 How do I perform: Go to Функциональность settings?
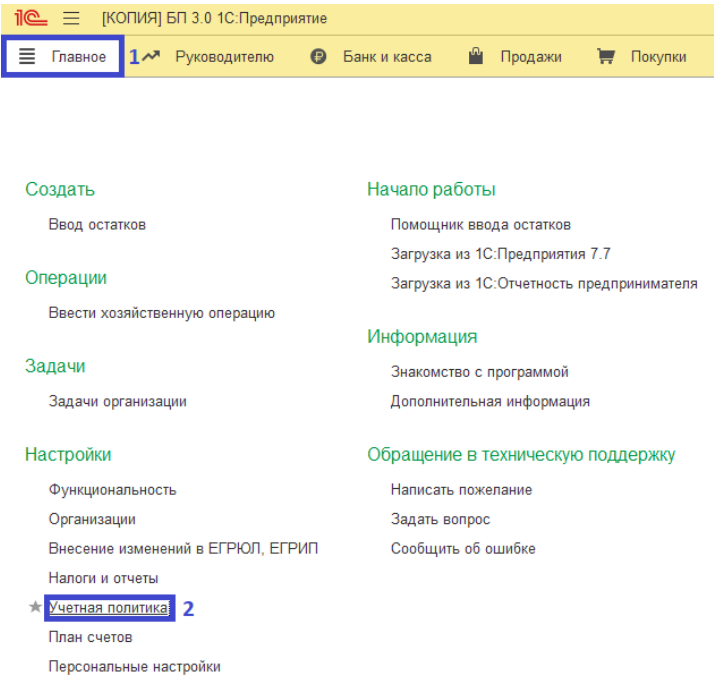[x=112, y=490]
